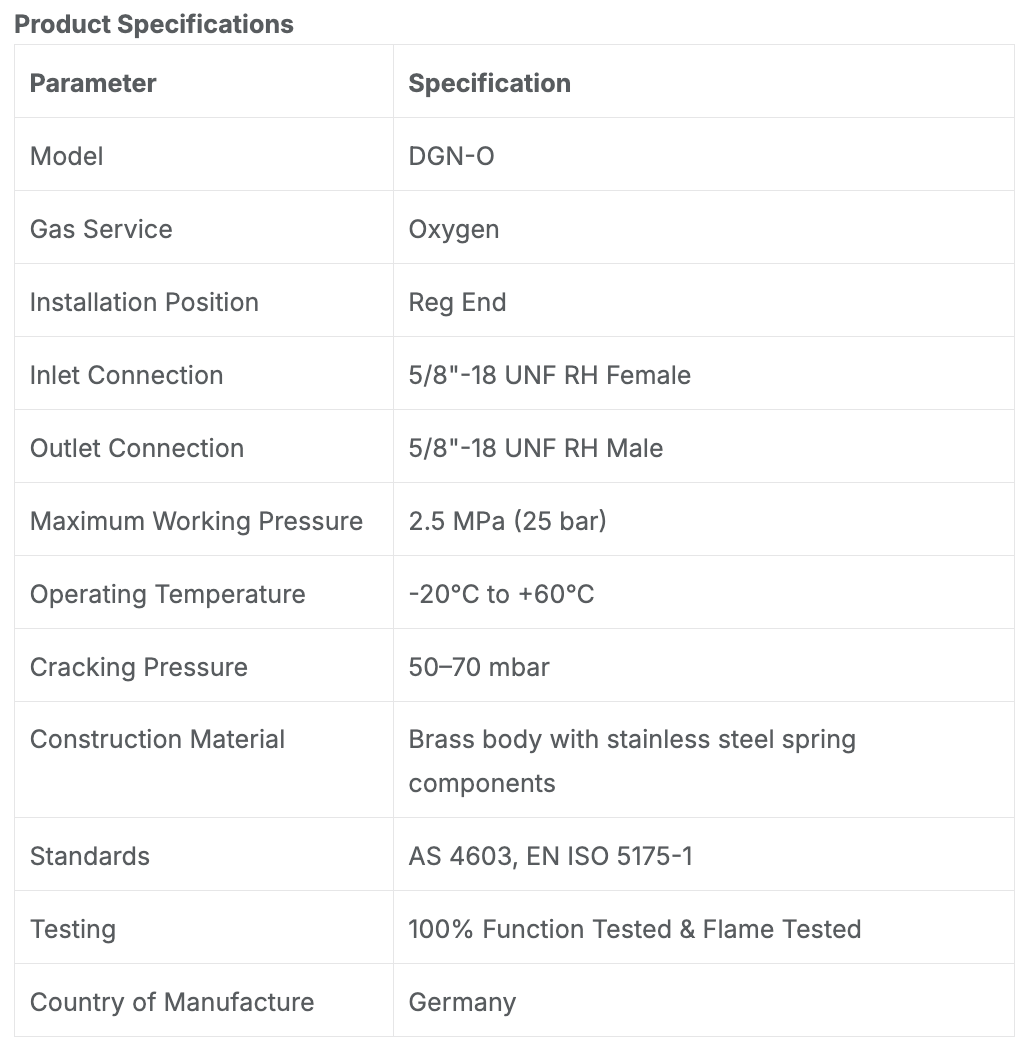Select the Country of Manufacture label
This screenshot has height=1056, width=1034.
coord(172,1001)
